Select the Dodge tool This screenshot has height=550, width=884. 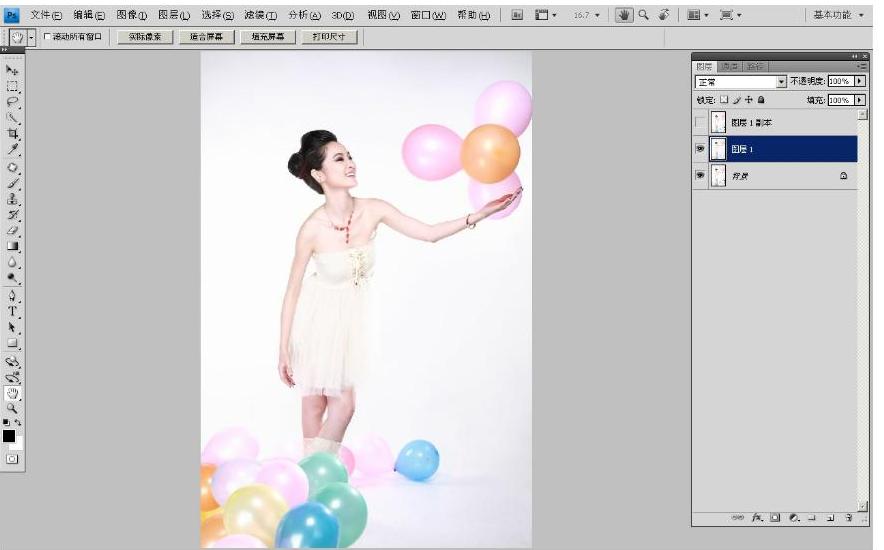(x=12, y=278)
